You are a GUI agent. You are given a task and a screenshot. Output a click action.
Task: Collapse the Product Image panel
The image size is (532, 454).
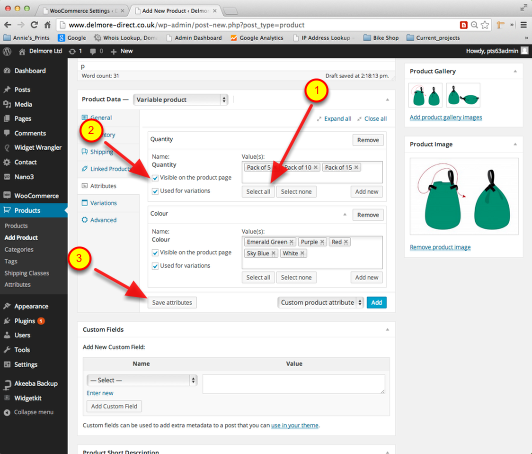[515, 144]
